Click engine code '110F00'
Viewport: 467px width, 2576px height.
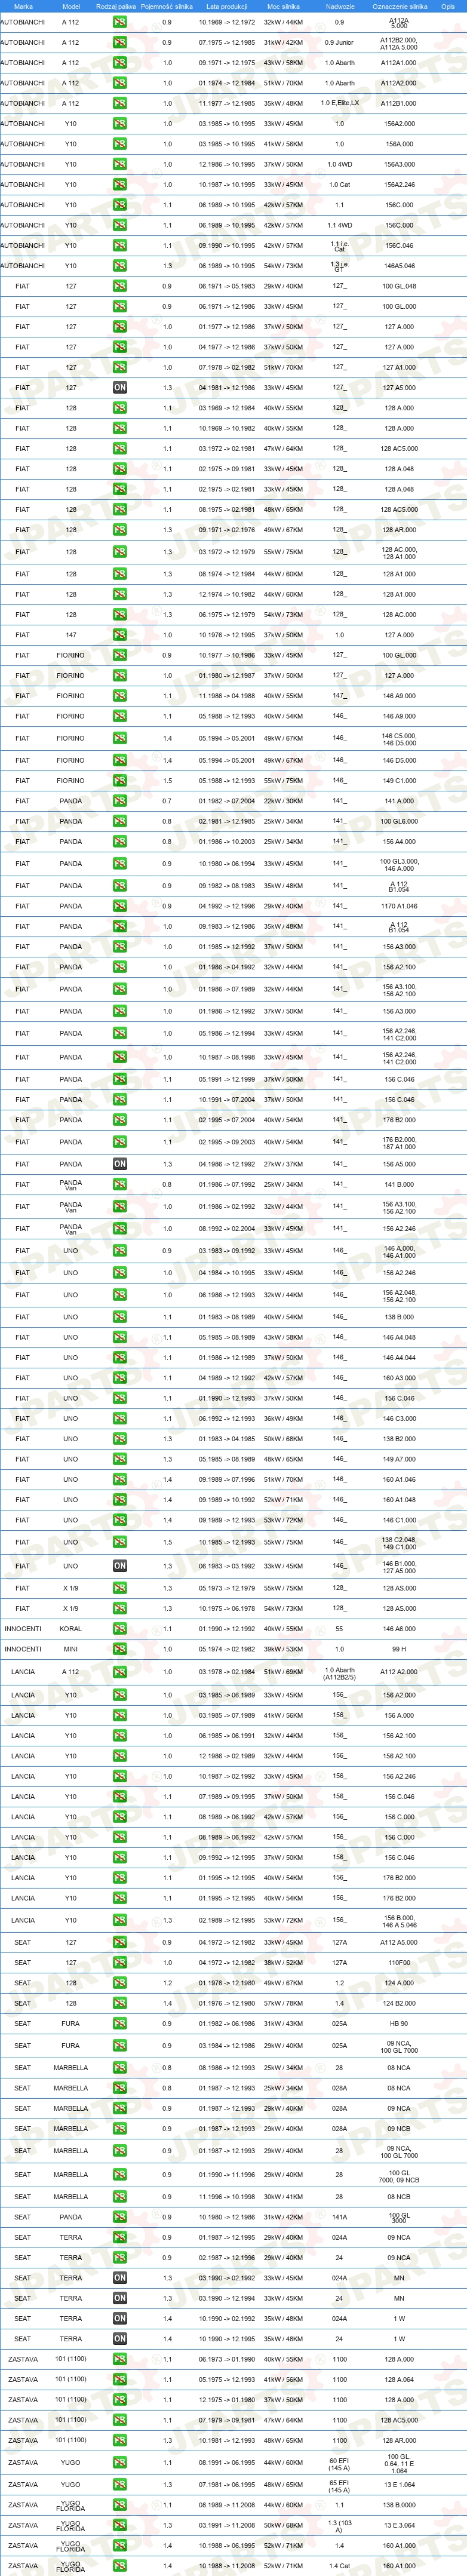click(x=399, y=1963)
